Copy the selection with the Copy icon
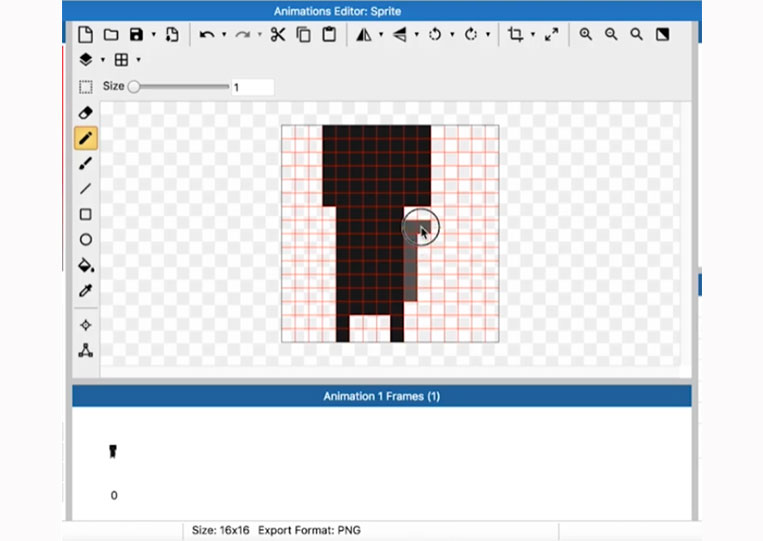The height and width of the screenshot is (541, 763). click(304, 35)
